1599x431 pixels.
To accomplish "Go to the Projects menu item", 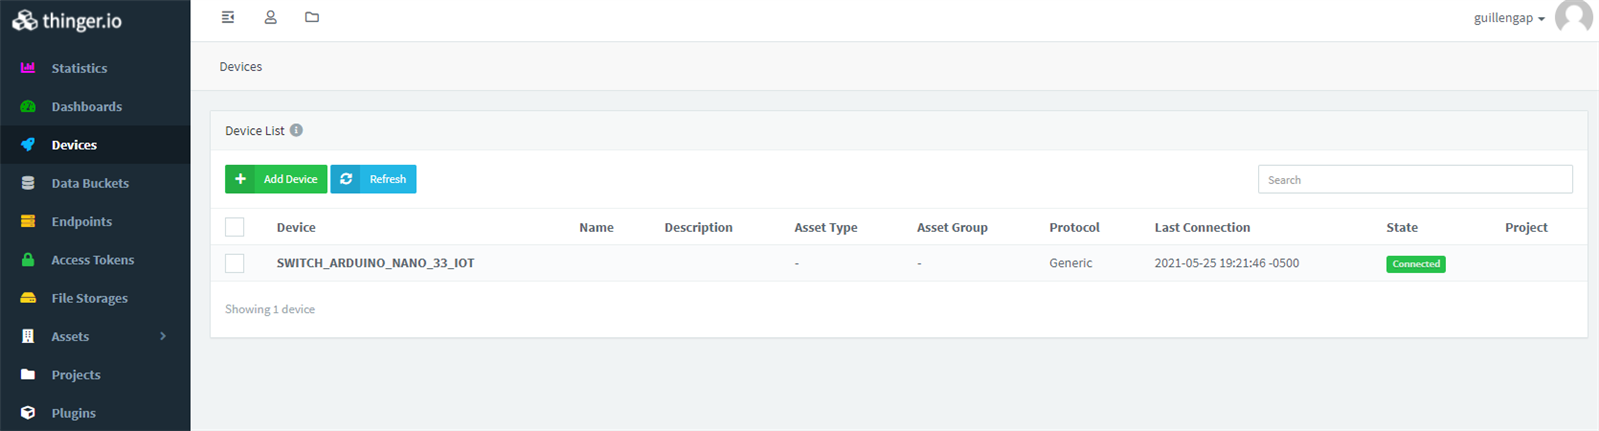I will tap(76, 375).
